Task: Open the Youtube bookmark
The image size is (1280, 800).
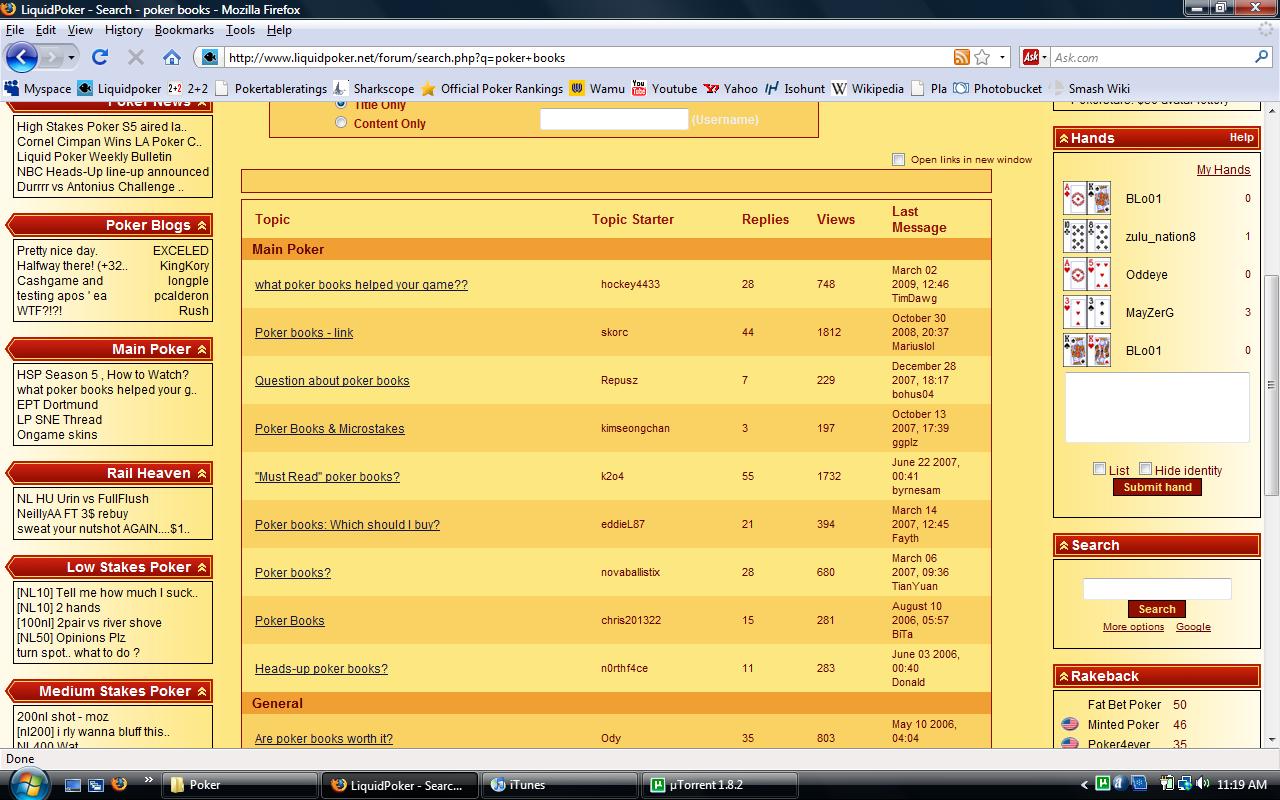Action: [x=664, y=88]
